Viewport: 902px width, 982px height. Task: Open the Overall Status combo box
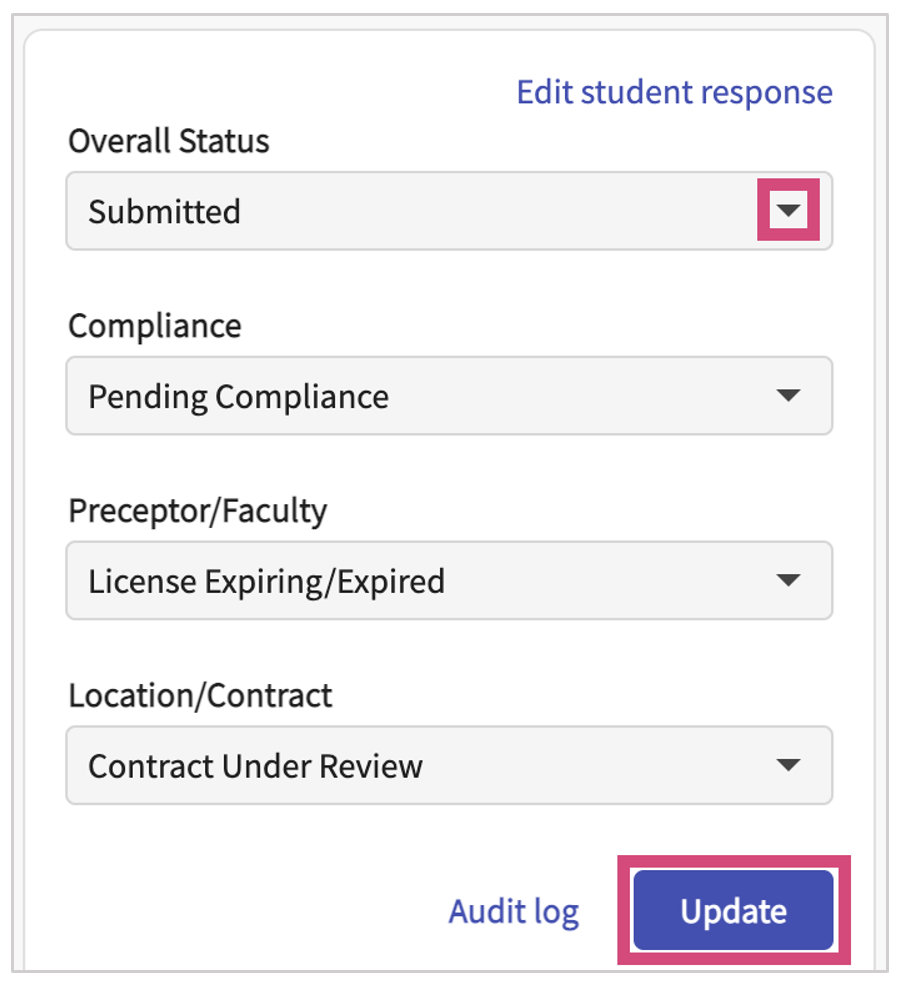pos(449,211)
